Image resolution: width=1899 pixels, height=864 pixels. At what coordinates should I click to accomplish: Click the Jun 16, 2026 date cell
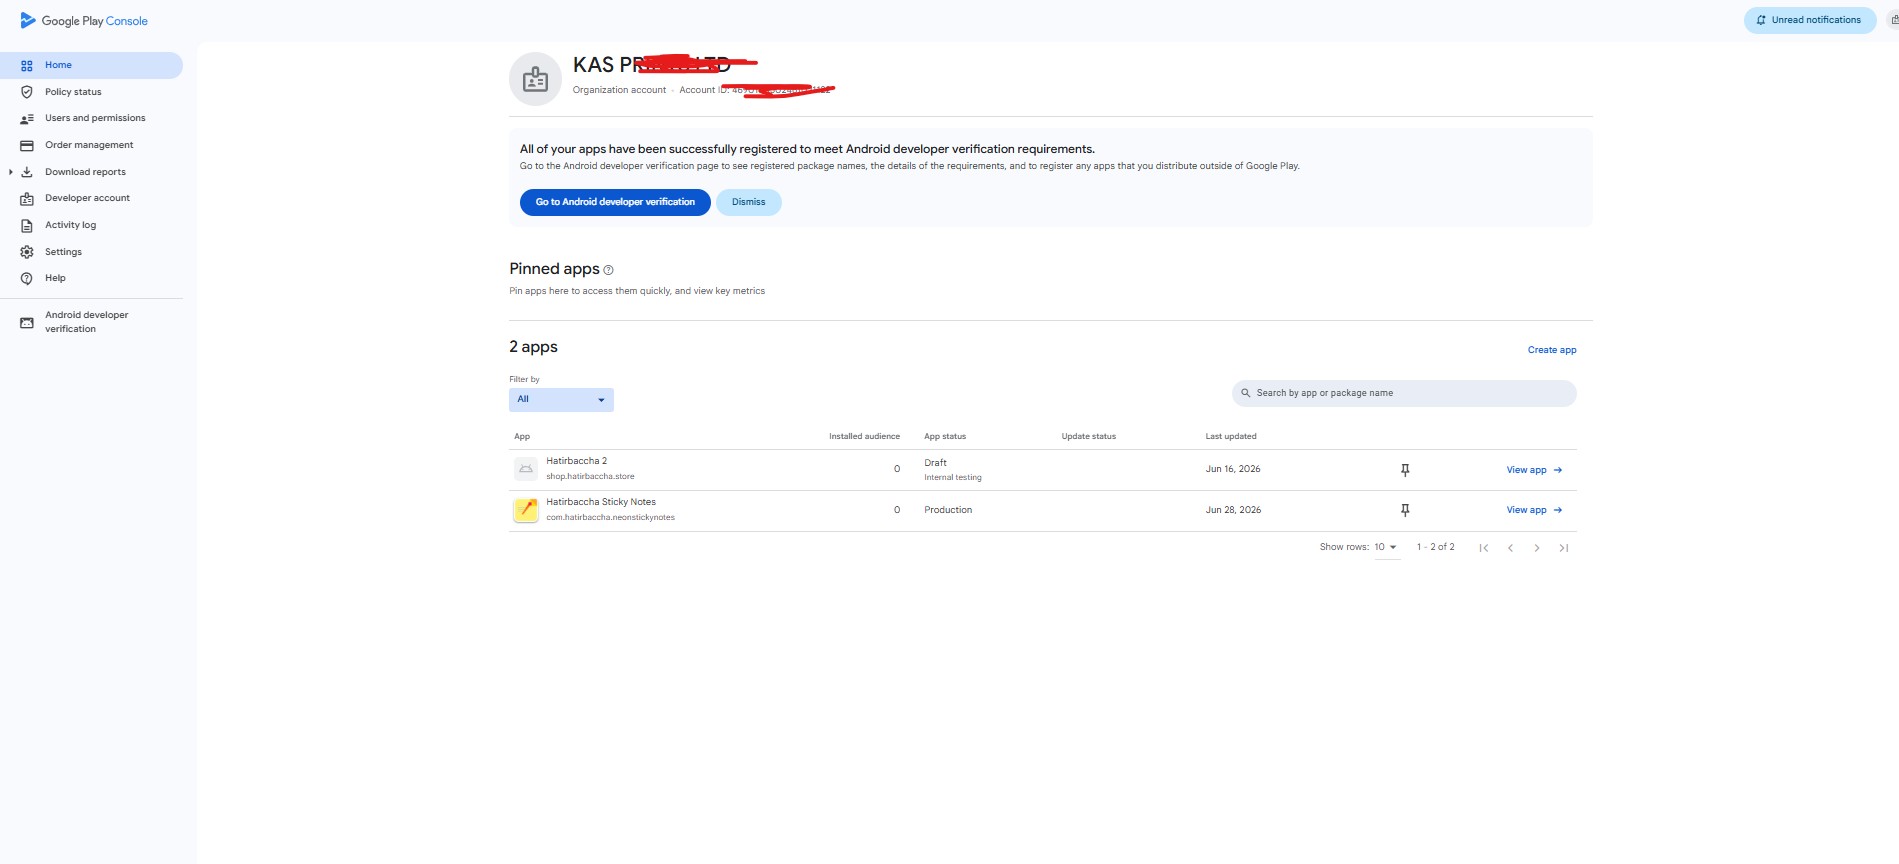click(1233, 469)
